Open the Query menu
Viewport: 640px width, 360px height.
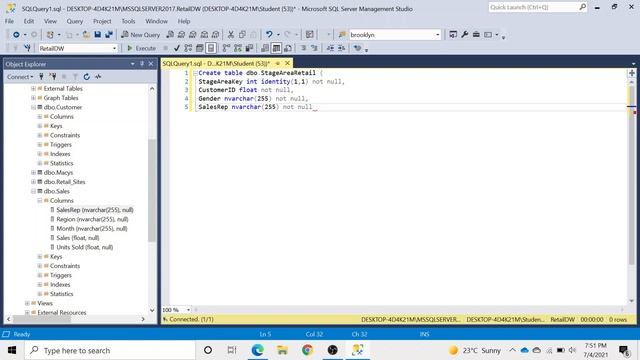click(x=75, y=21)
